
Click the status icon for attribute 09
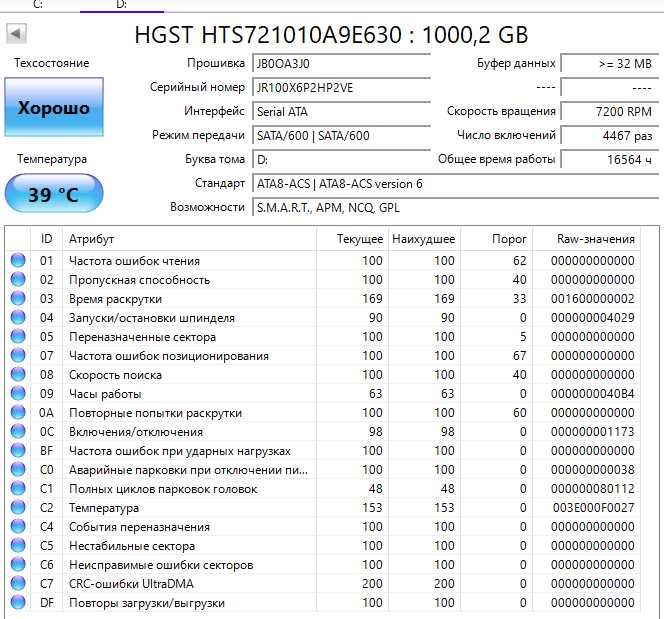(18, 393)
